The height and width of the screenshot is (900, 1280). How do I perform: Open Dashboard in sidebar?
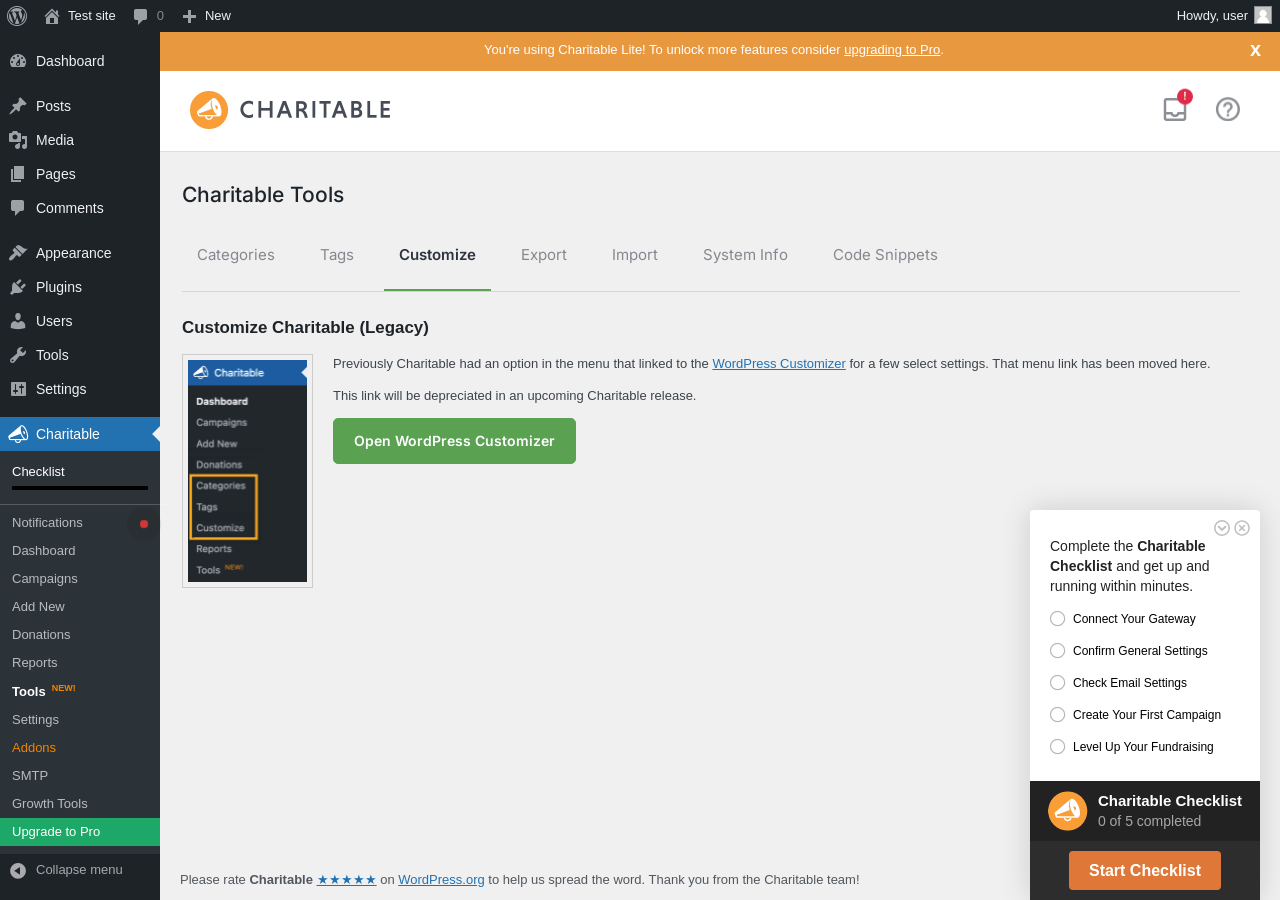[x=80, y=61]
